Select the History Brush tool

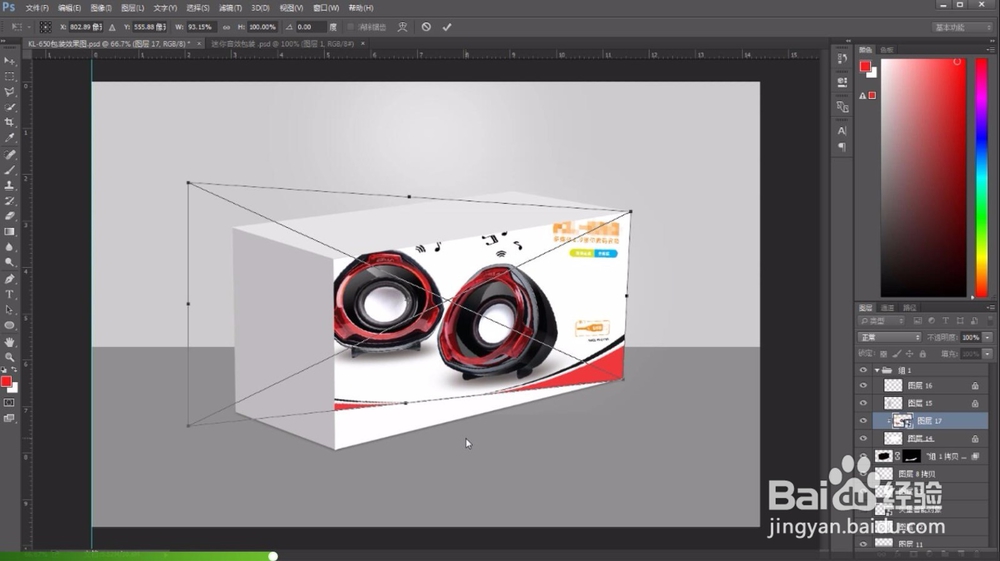coord(9,201)
